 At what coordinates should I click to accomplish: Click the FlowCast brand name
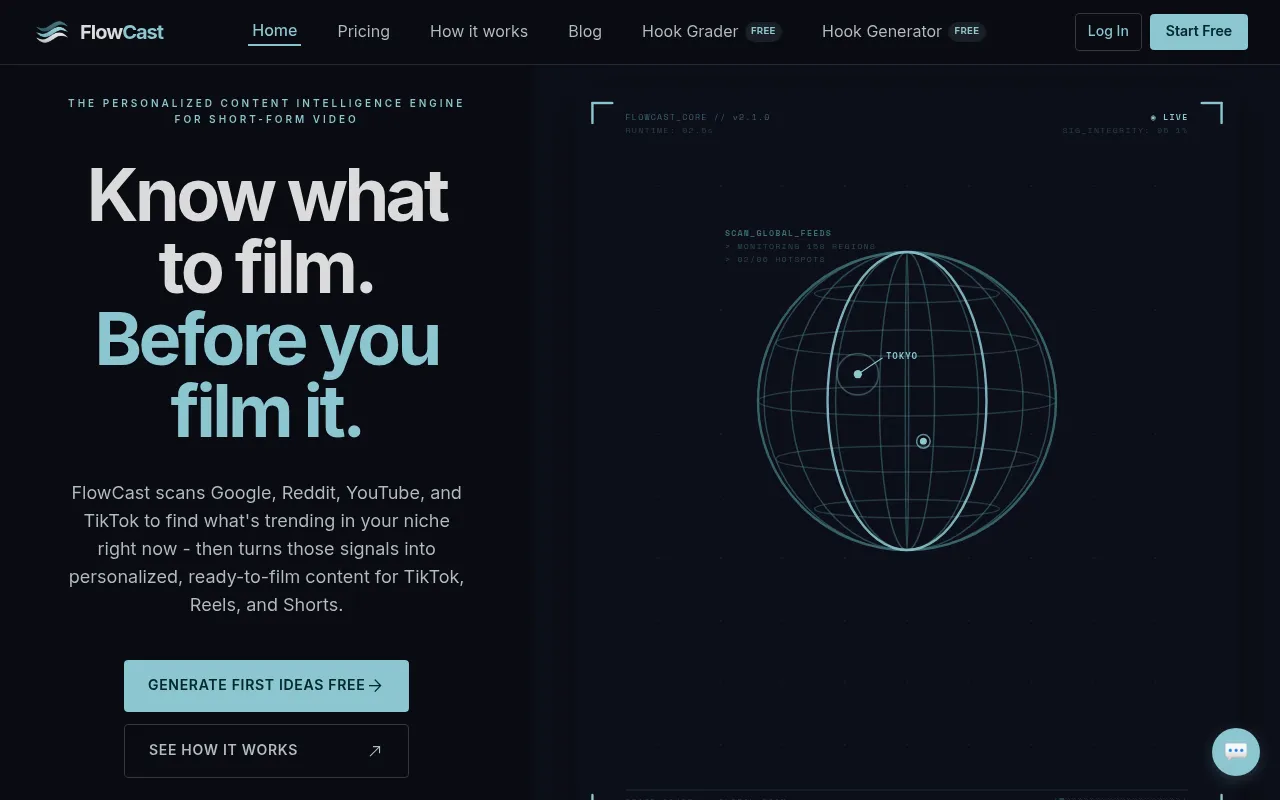click(x=122, y=32)
